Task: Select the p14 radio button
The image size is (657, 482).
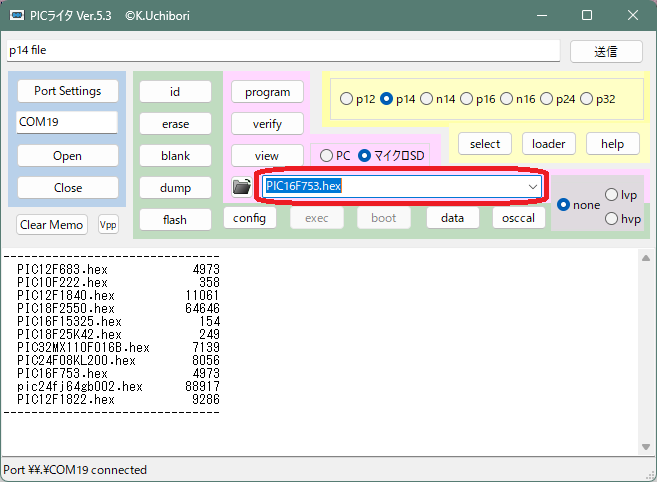Action: [387, 99]
